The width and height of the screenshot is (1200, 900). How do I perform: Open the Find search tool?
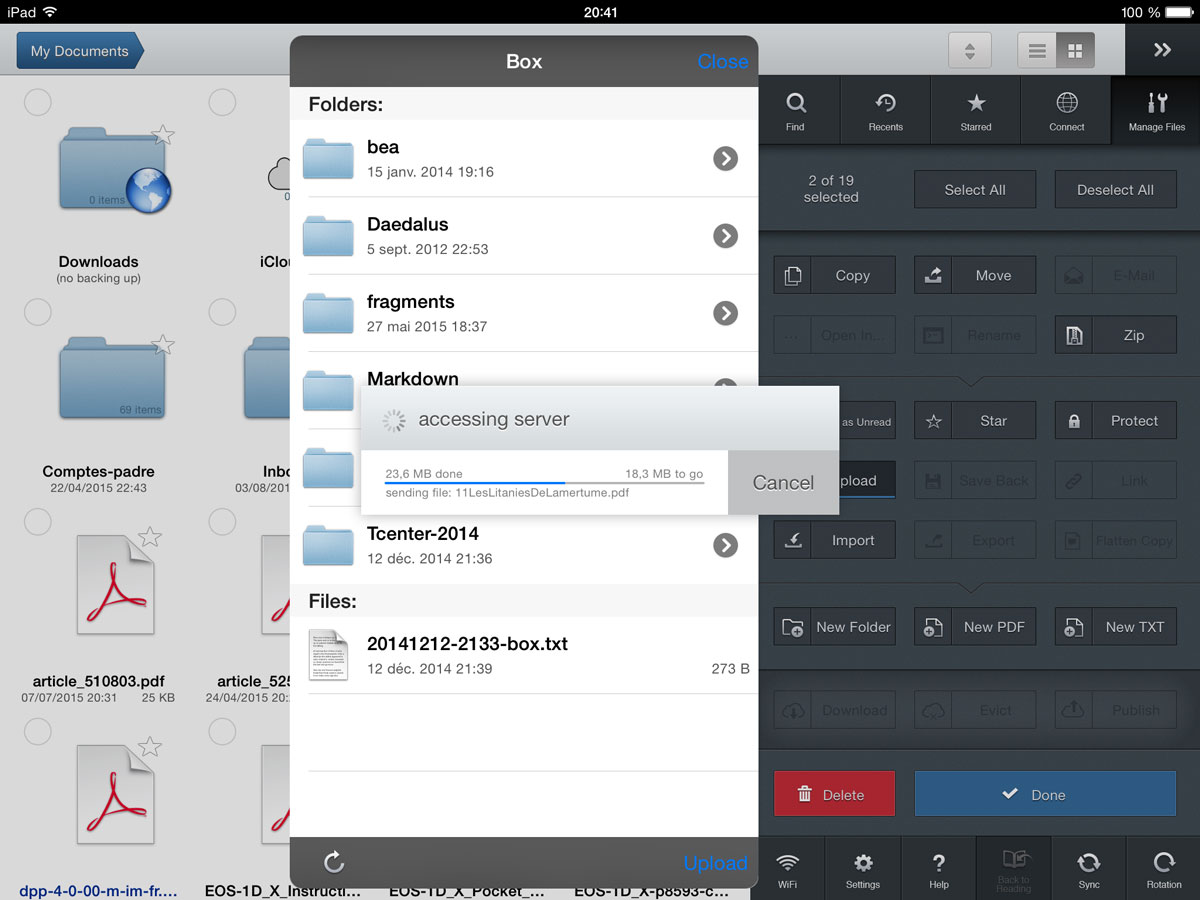coord(795,111)
